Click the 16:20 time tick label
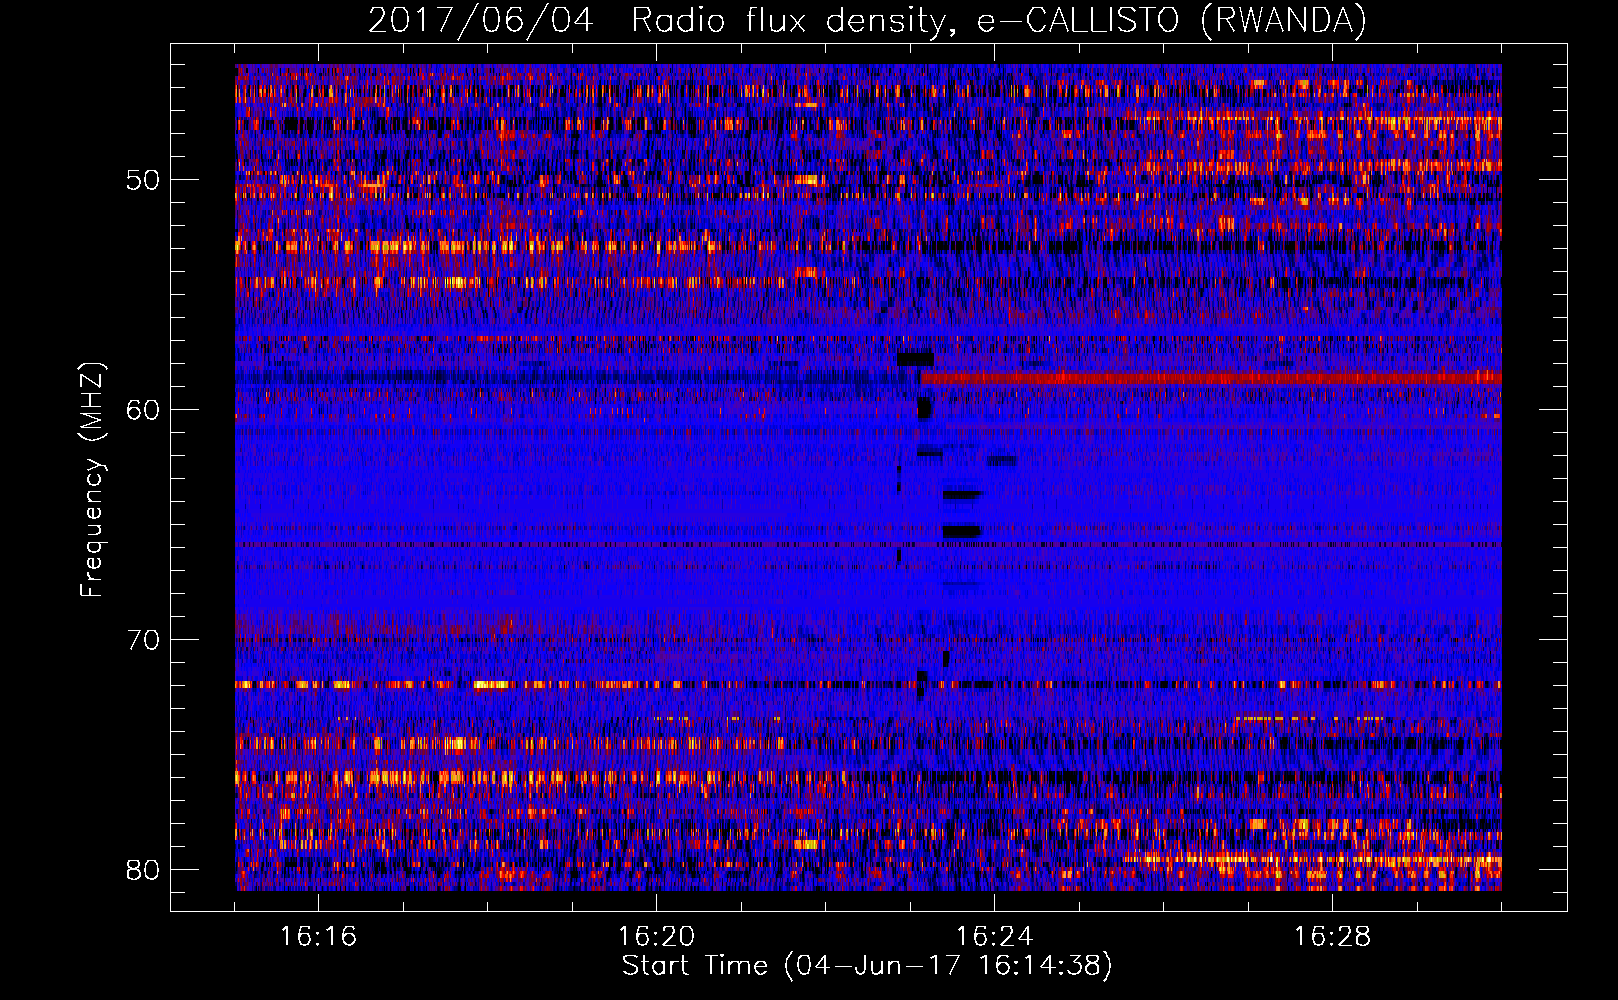Image resolution: width=1618 pixels, height=1000 pixels. click(x=656, y=937)
